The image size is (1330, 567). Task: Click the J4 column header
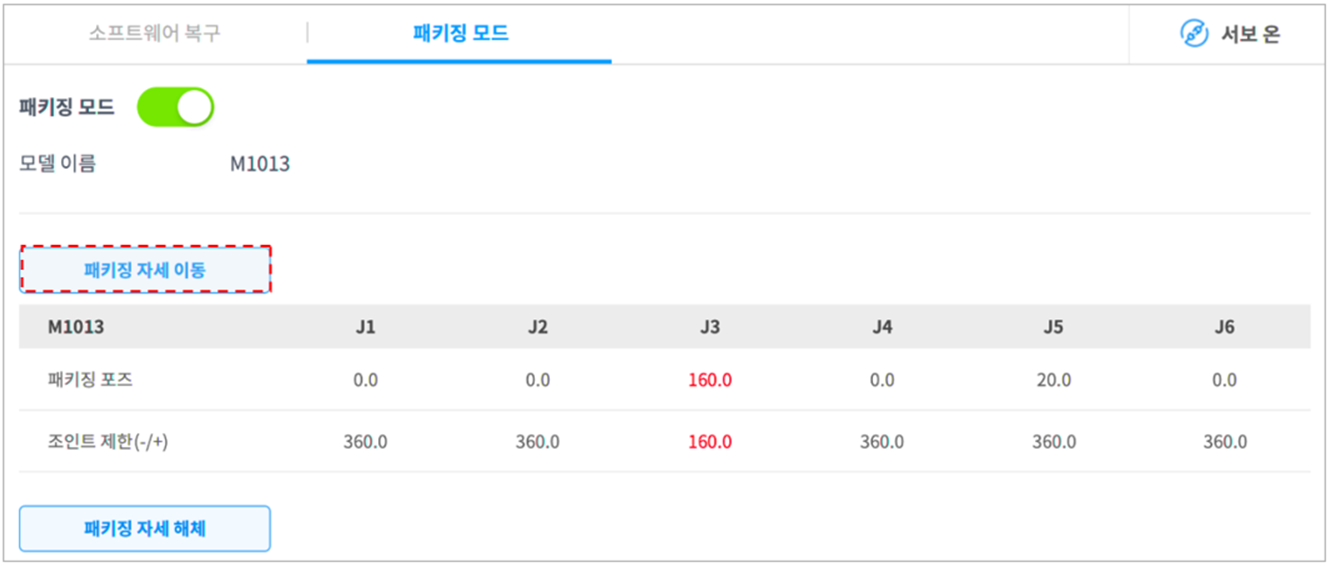(x=881, y=327)
